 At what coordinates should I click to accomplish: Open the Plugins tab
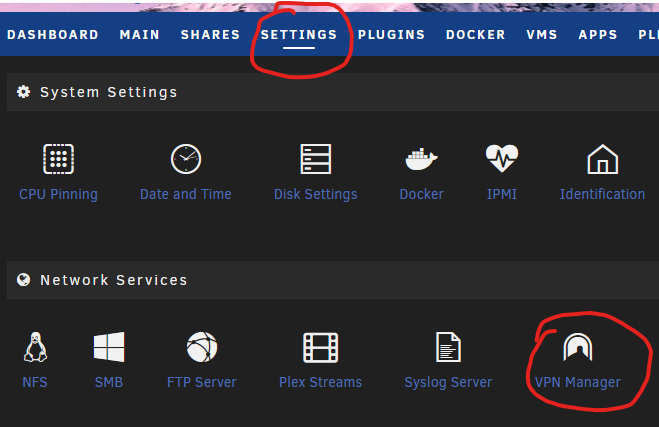tap(391, 34)
